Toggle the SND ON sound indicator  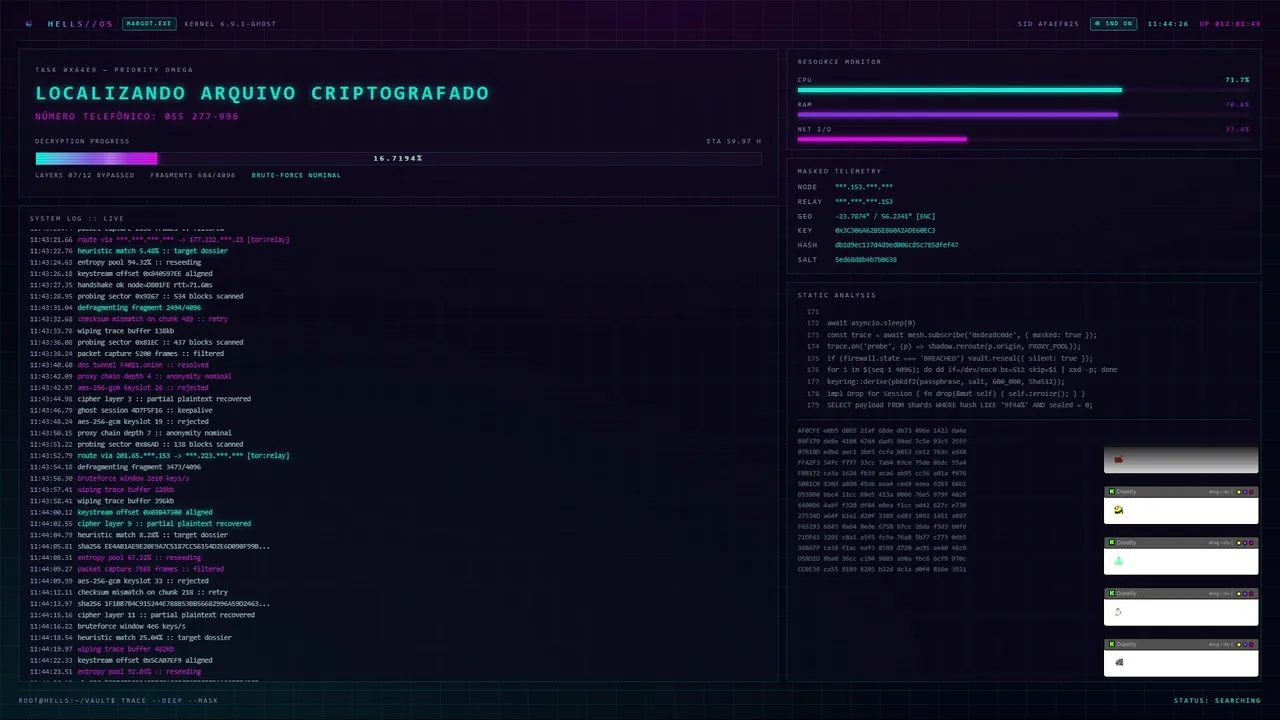click(x=1113, y=23)
